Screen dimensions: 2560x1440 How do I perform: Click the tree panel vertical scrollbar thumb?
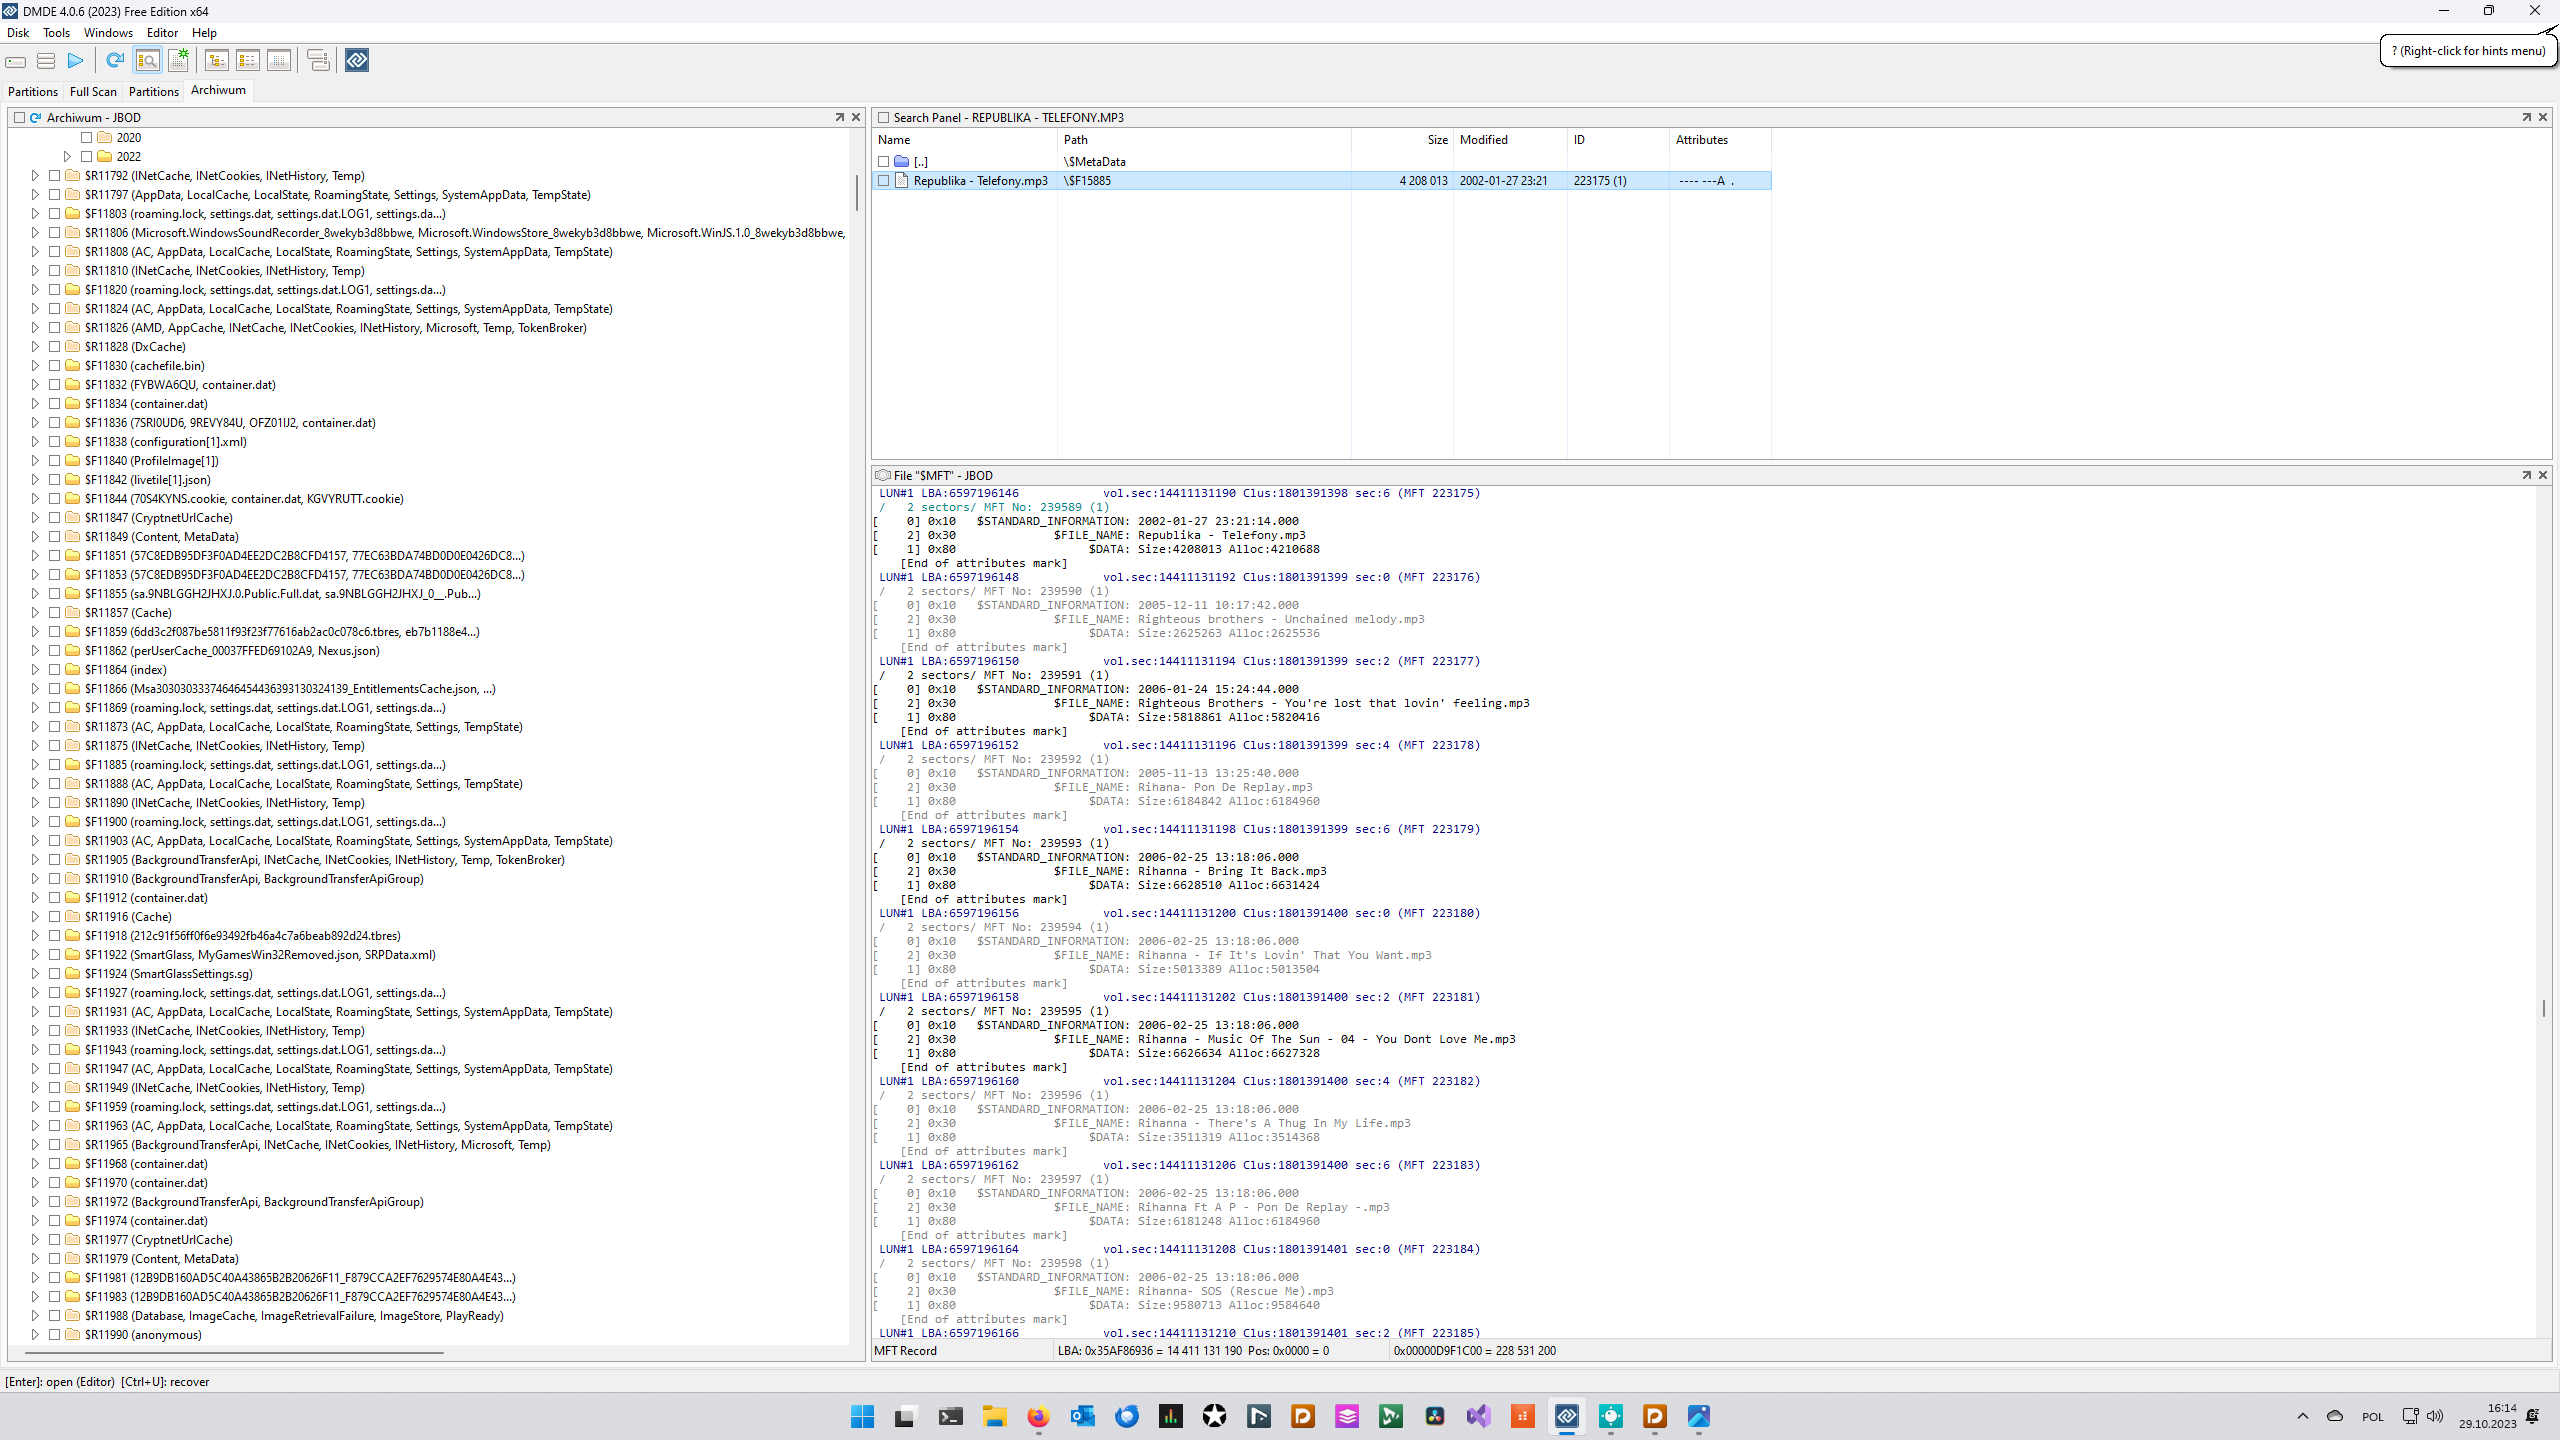[x=856, y=192]
